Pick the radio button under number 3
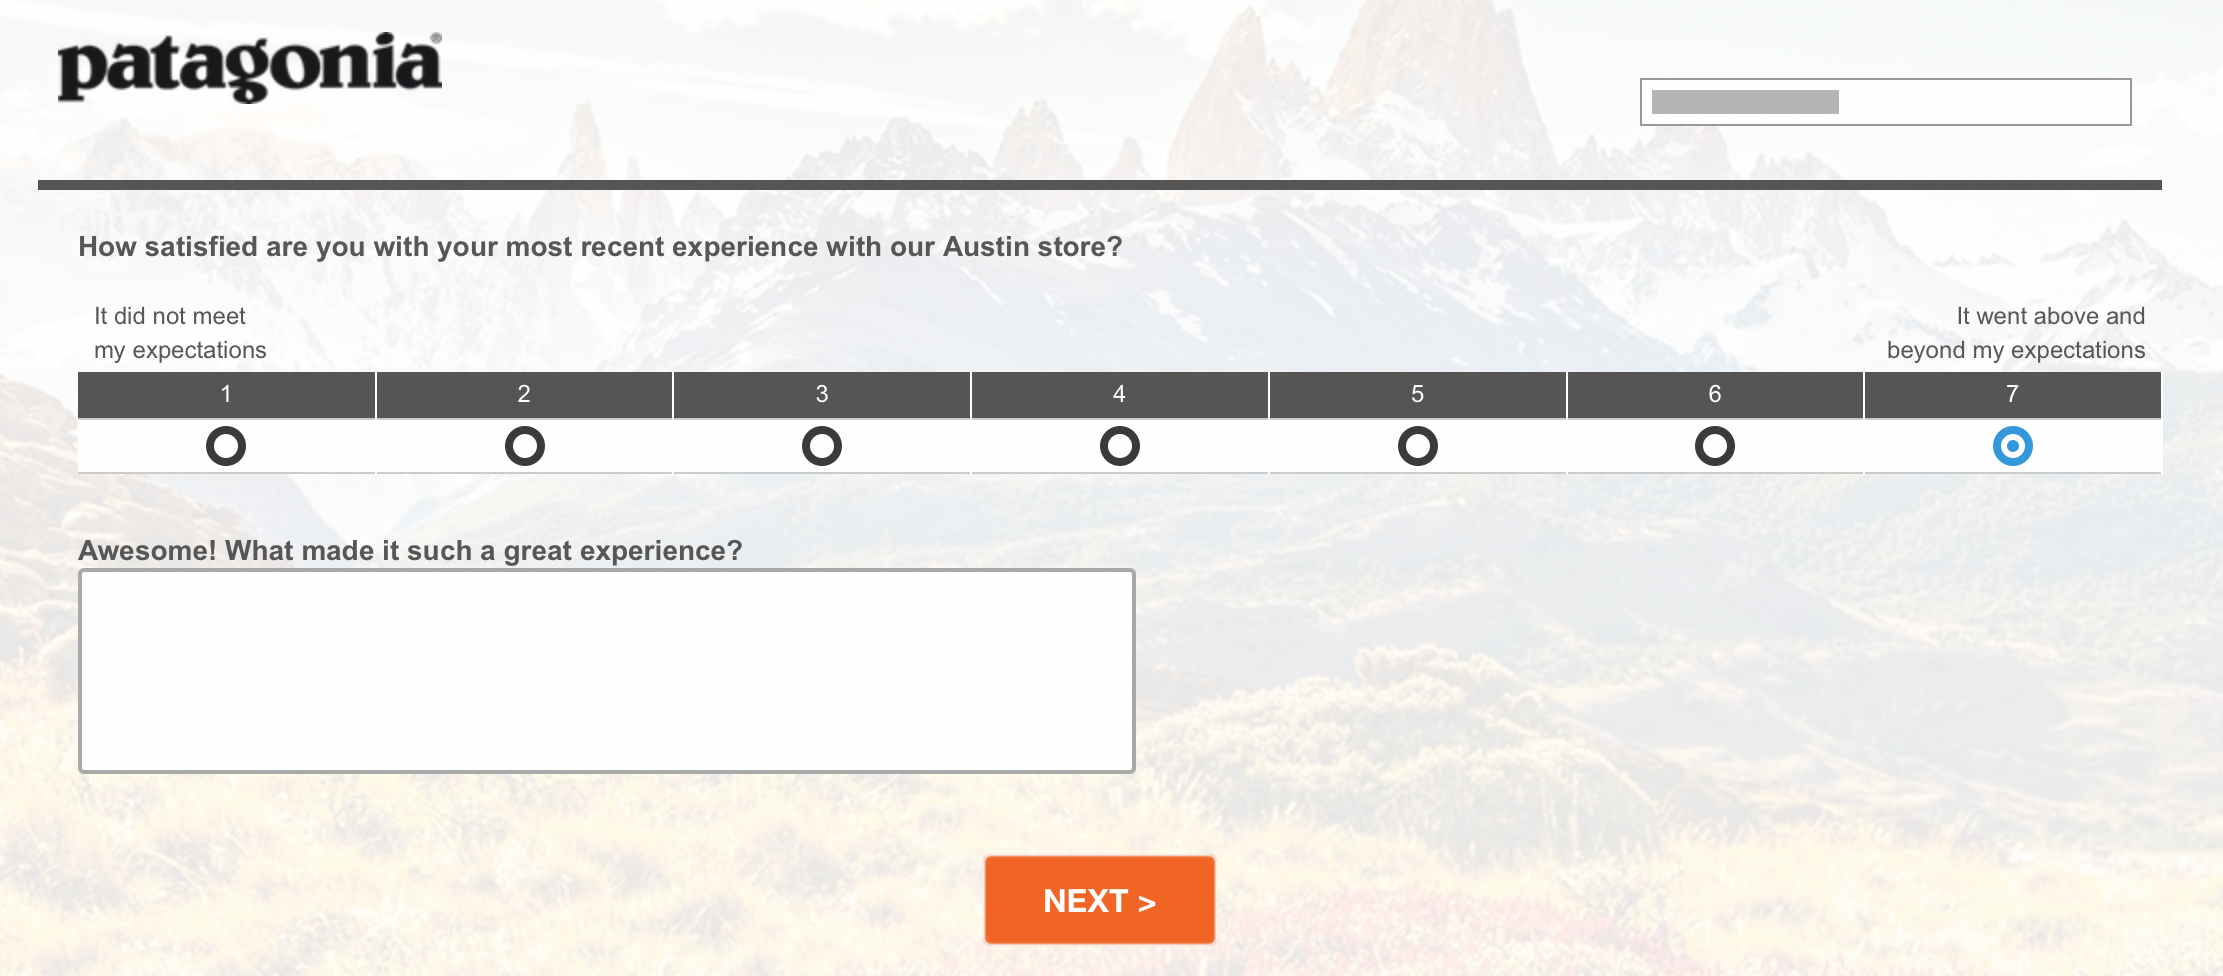The height and width of the screenshot is (976, 2223). pos(822,446)
